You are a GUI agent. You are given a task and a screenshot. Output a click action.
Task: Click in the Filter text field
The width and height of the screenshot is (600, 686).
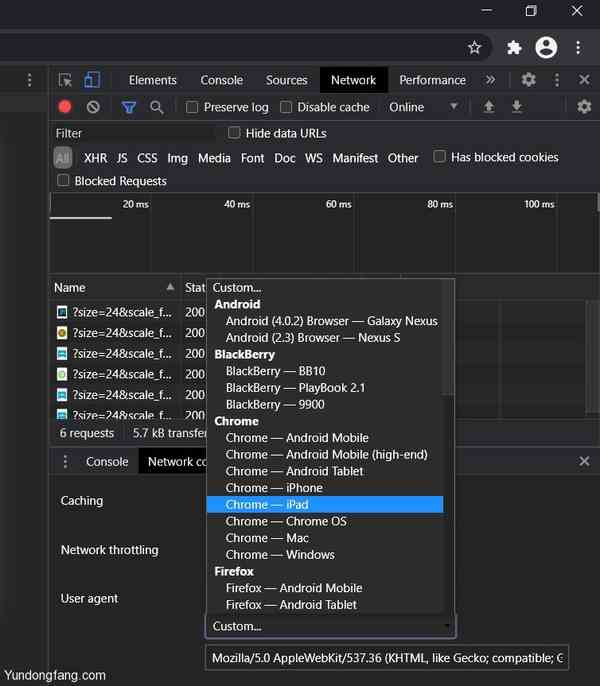pyautogui.click(x=133, y=133)
